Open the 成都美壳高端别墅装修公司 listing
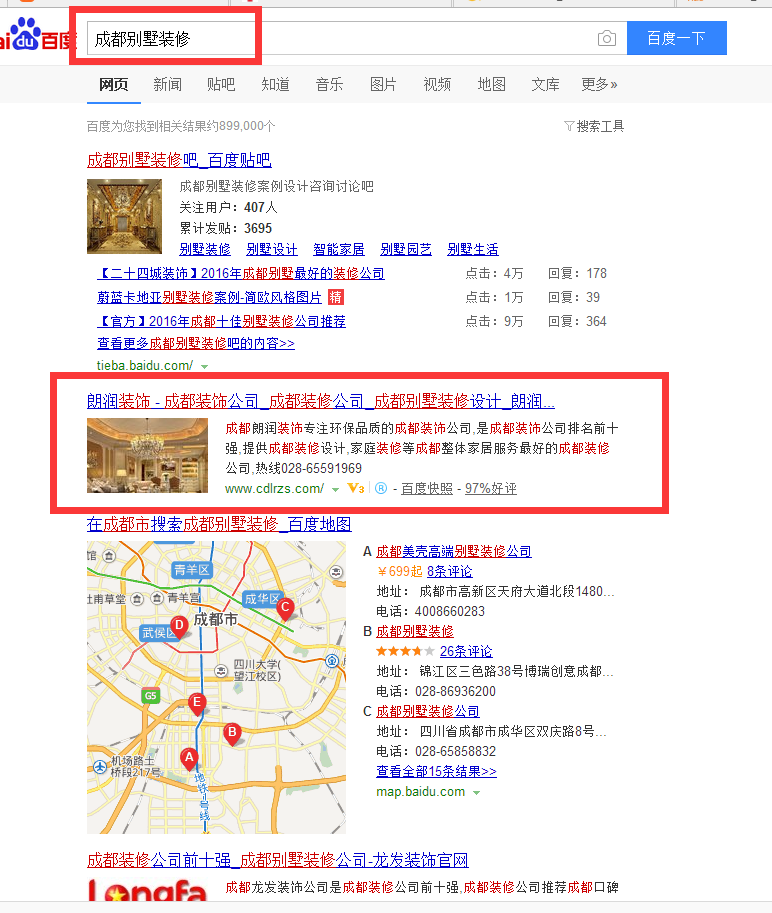772x913 pixels. pyautogui.click(x=454, y=551)
